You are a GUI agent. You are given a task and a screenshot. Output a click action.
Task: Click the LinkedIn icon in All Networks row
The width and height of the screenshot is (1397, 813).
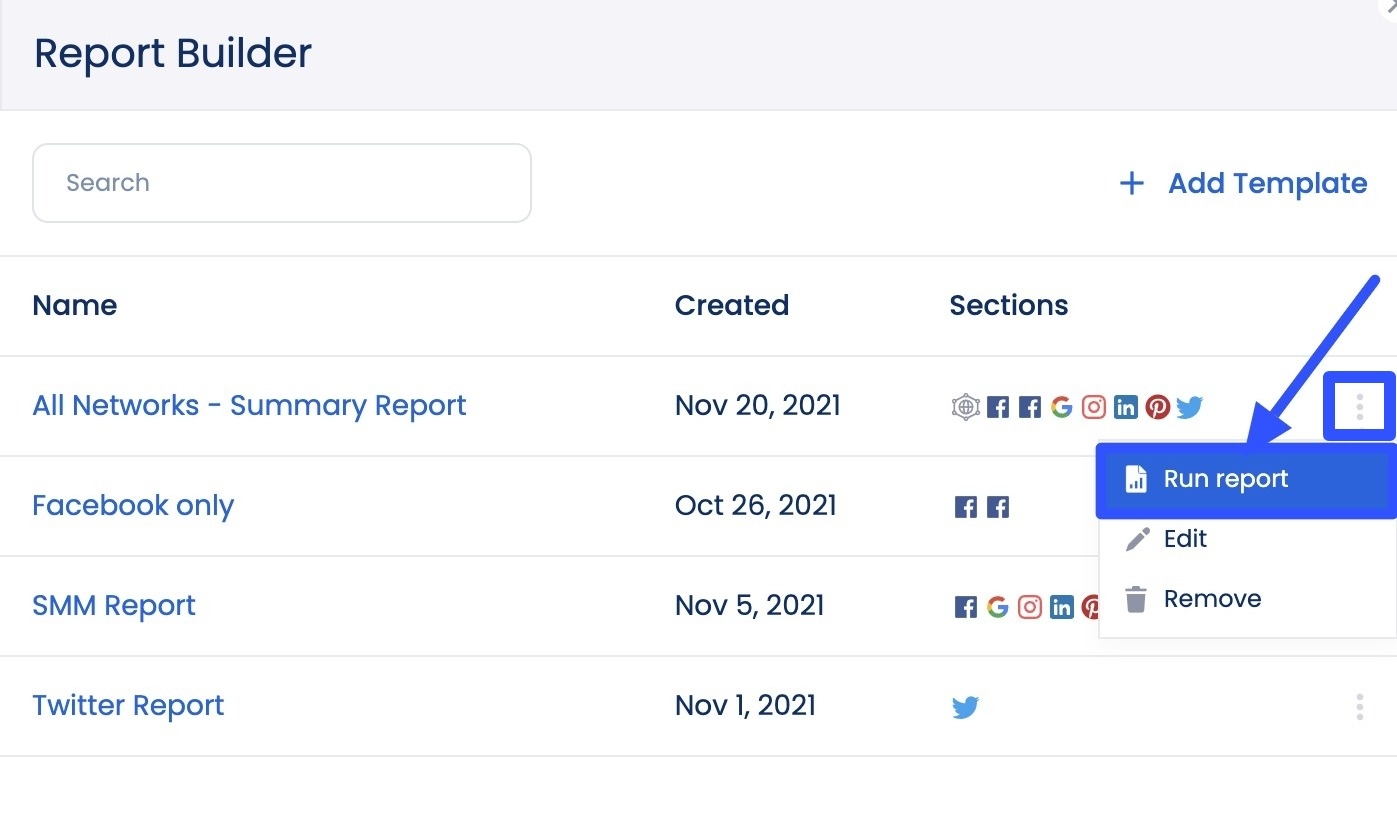[x=1125, y=406]
